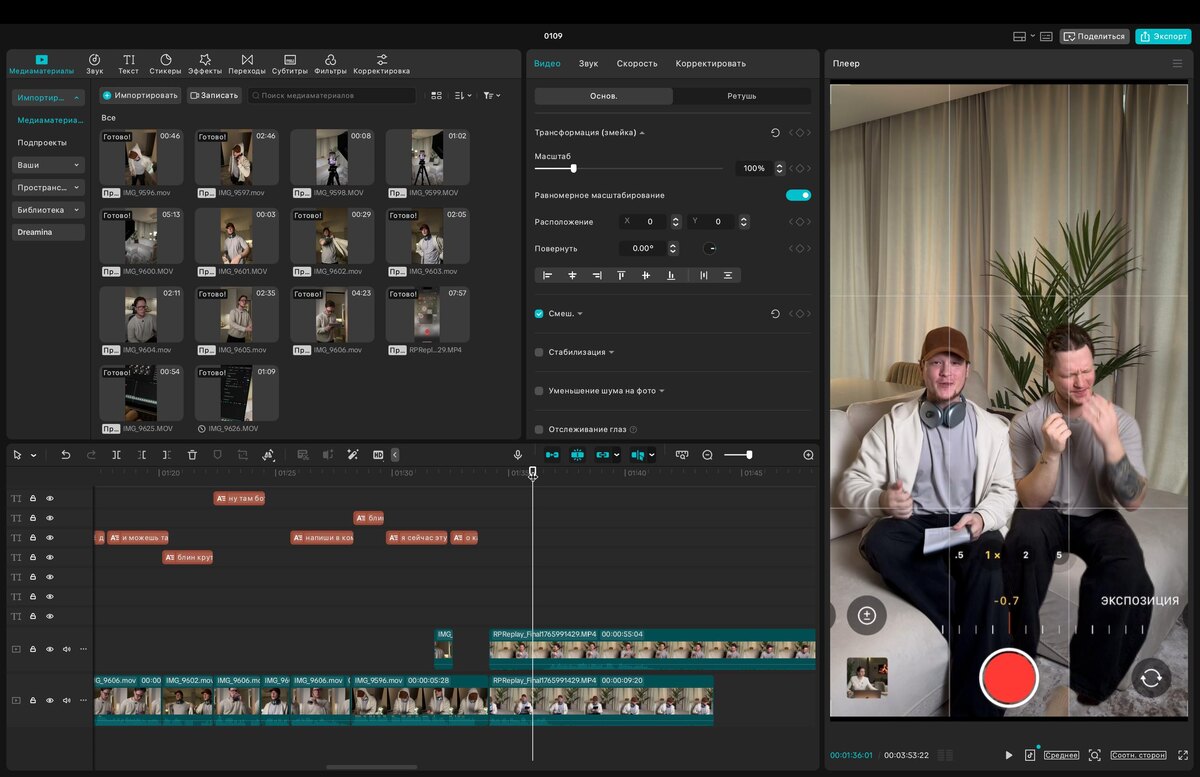Reset the Трансформация settings with circular arrow
Viewport: 1200px width, 777px height.
775,132
